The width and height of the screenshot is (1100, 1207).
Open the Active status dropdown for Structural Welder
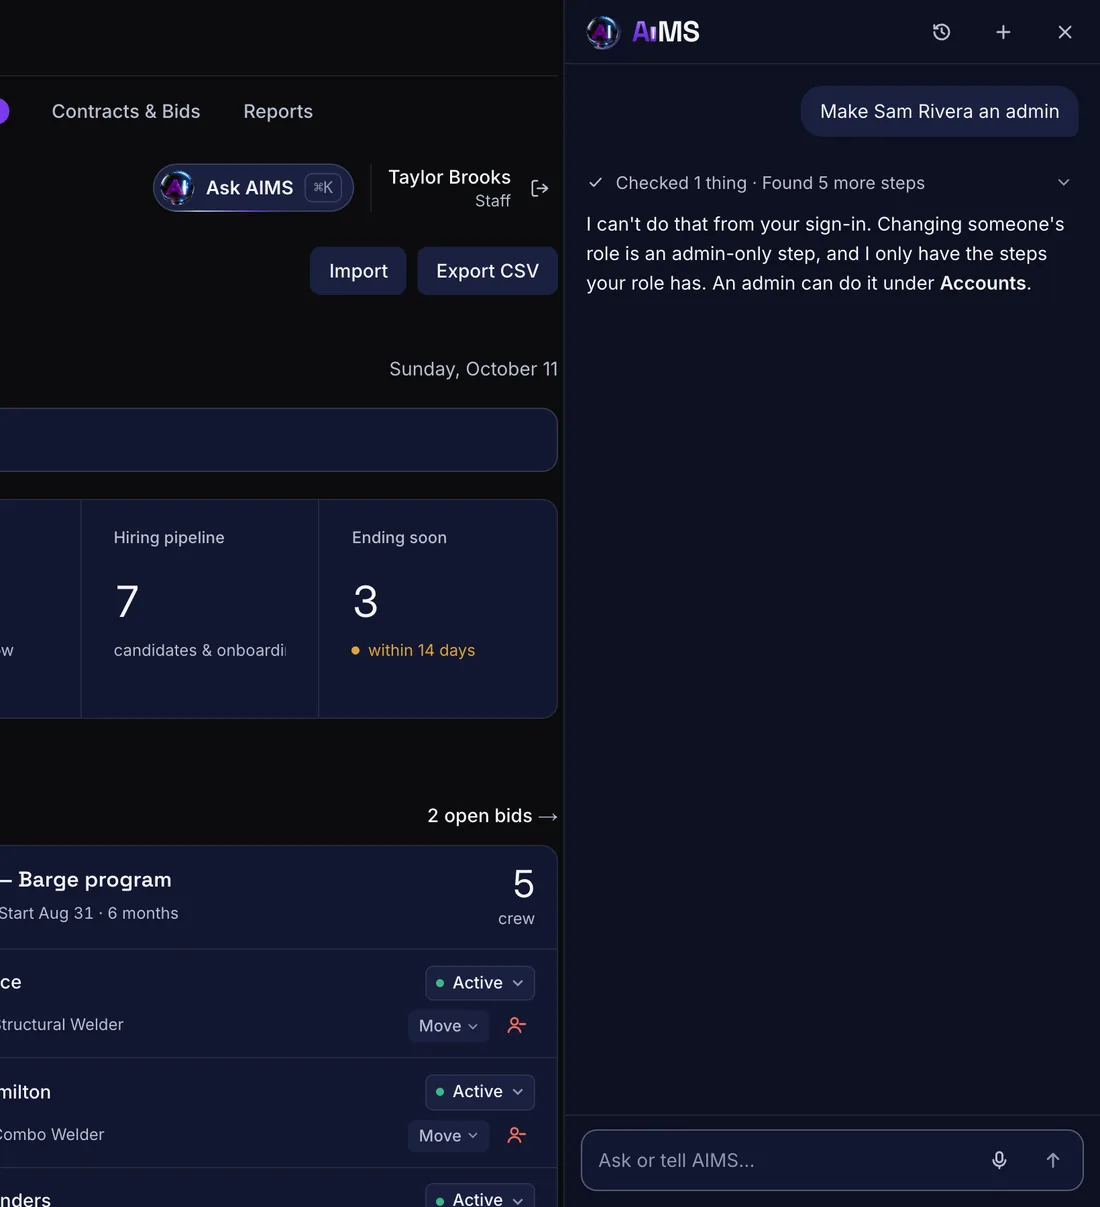coord(480,983)
